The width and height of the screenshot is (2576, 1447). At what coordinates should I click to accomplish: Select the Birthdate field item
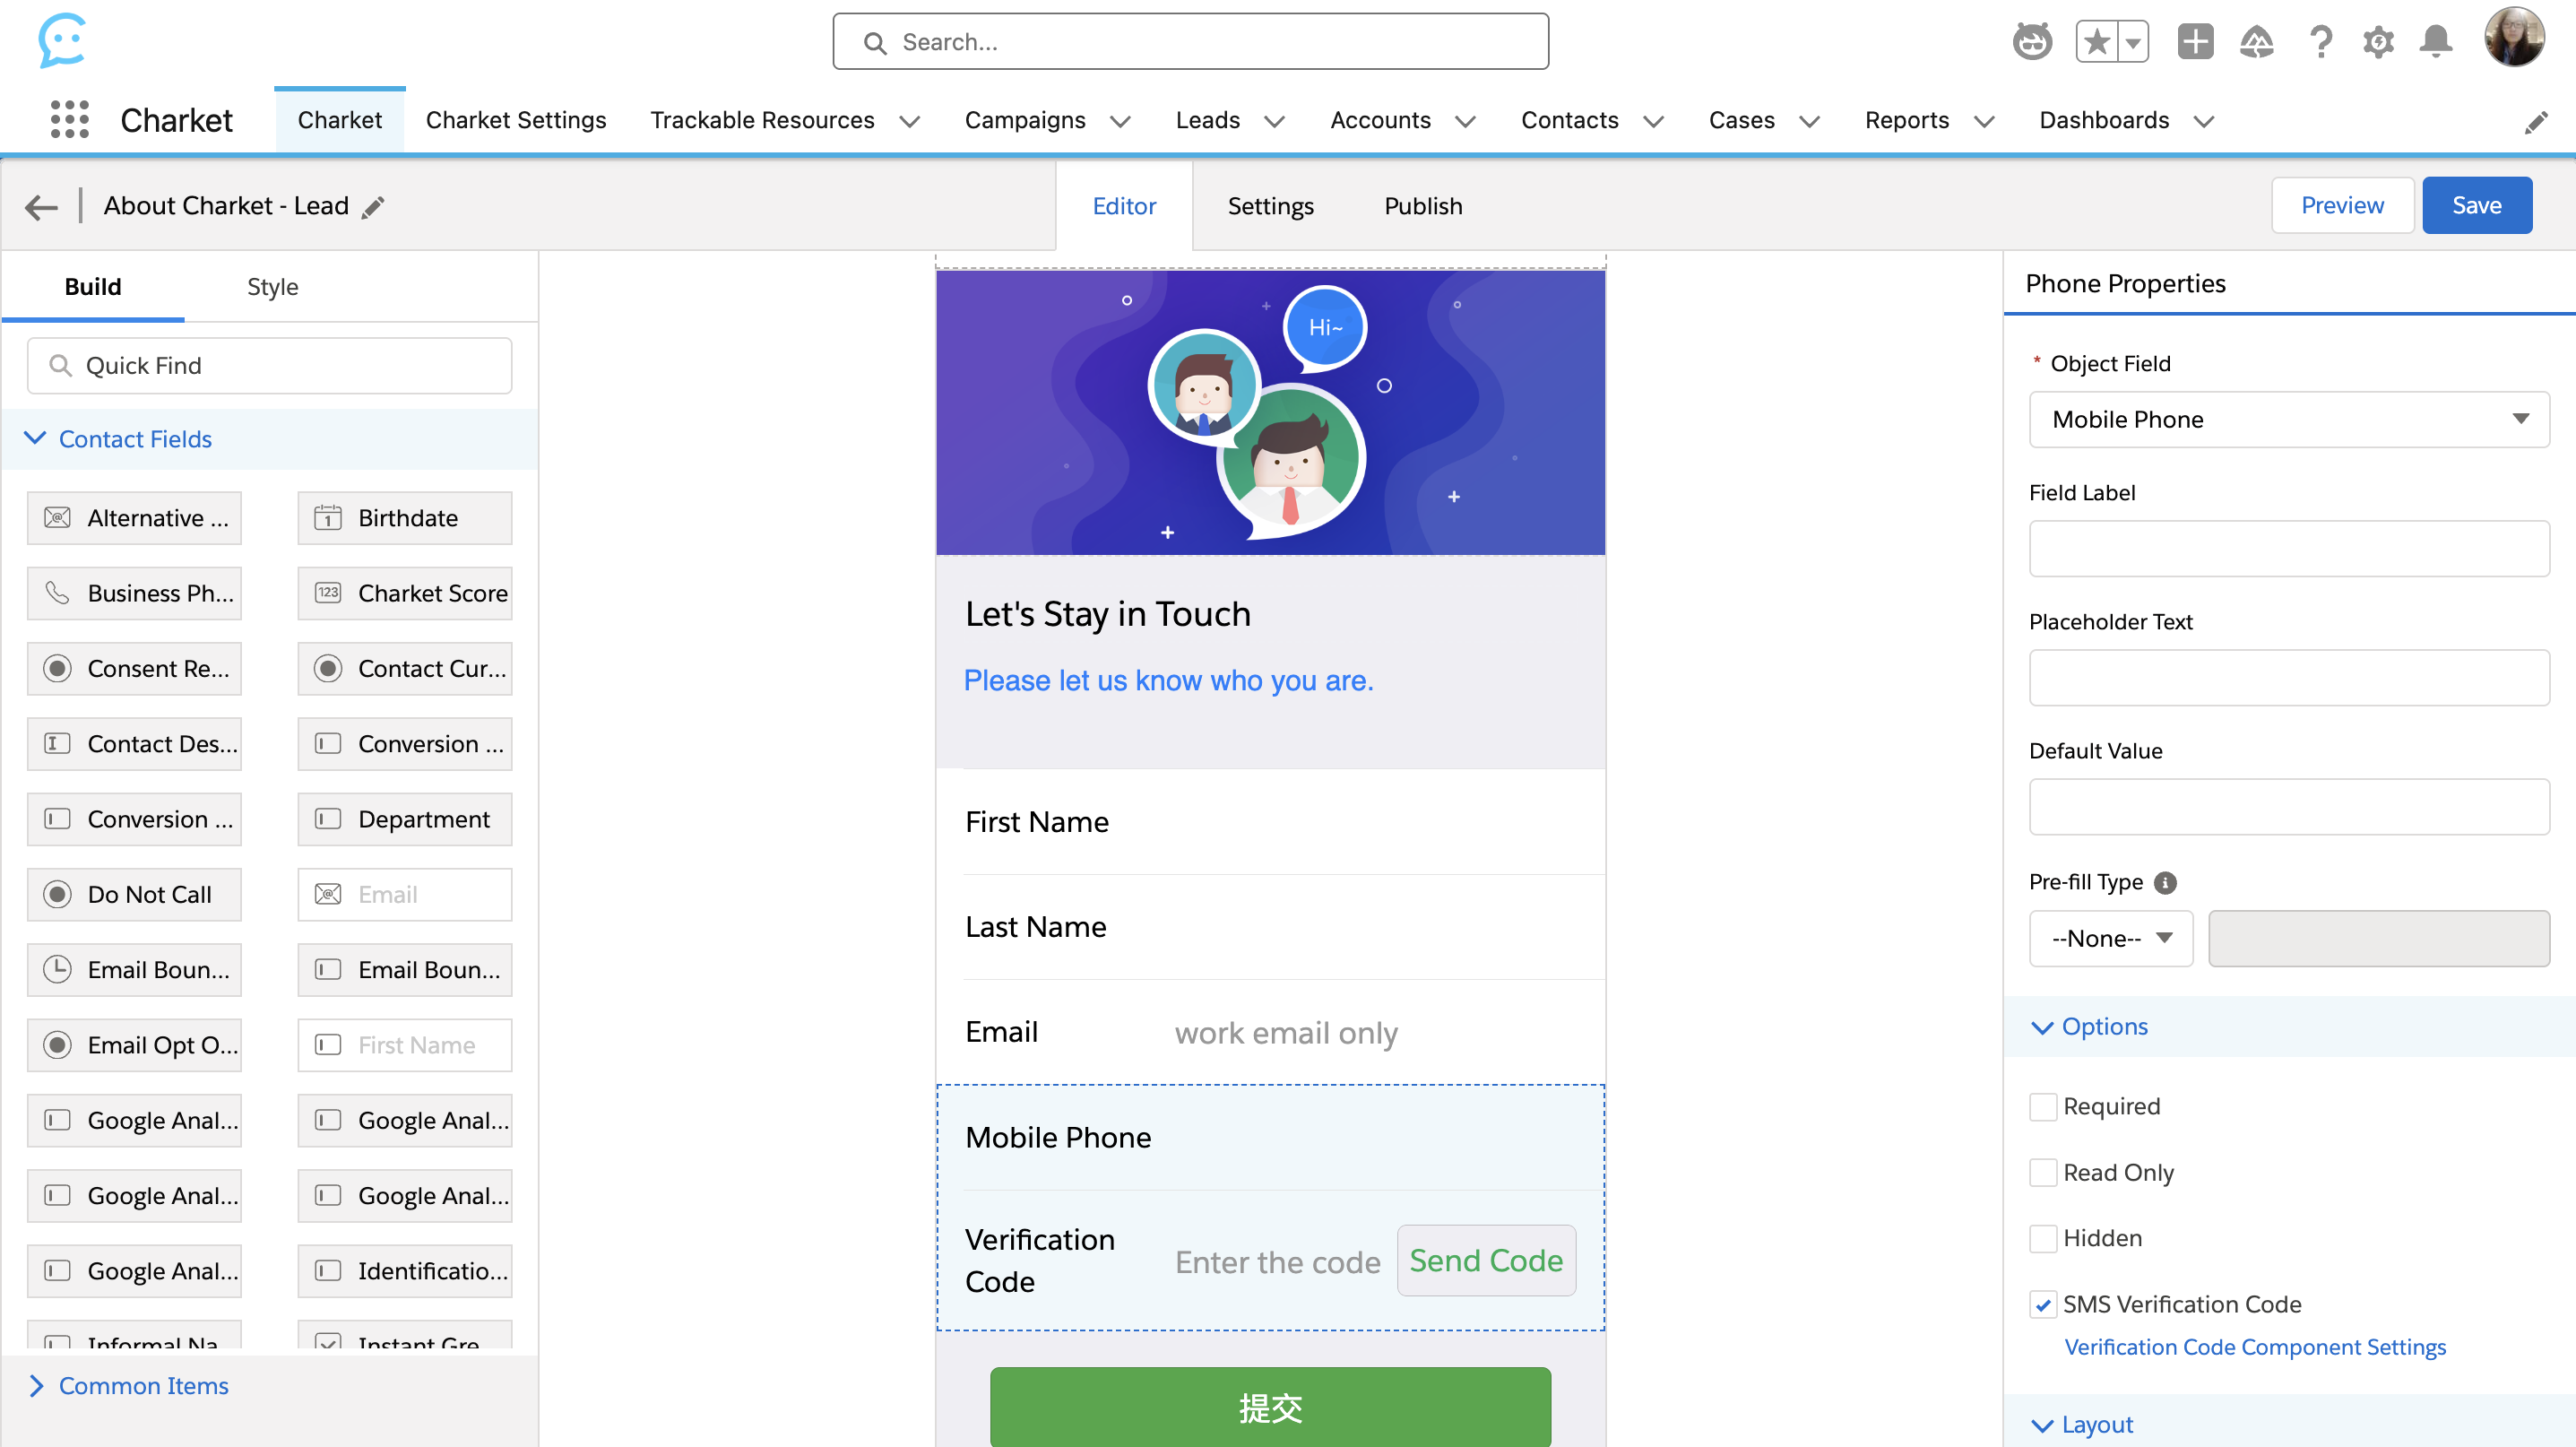pos(405,518)
